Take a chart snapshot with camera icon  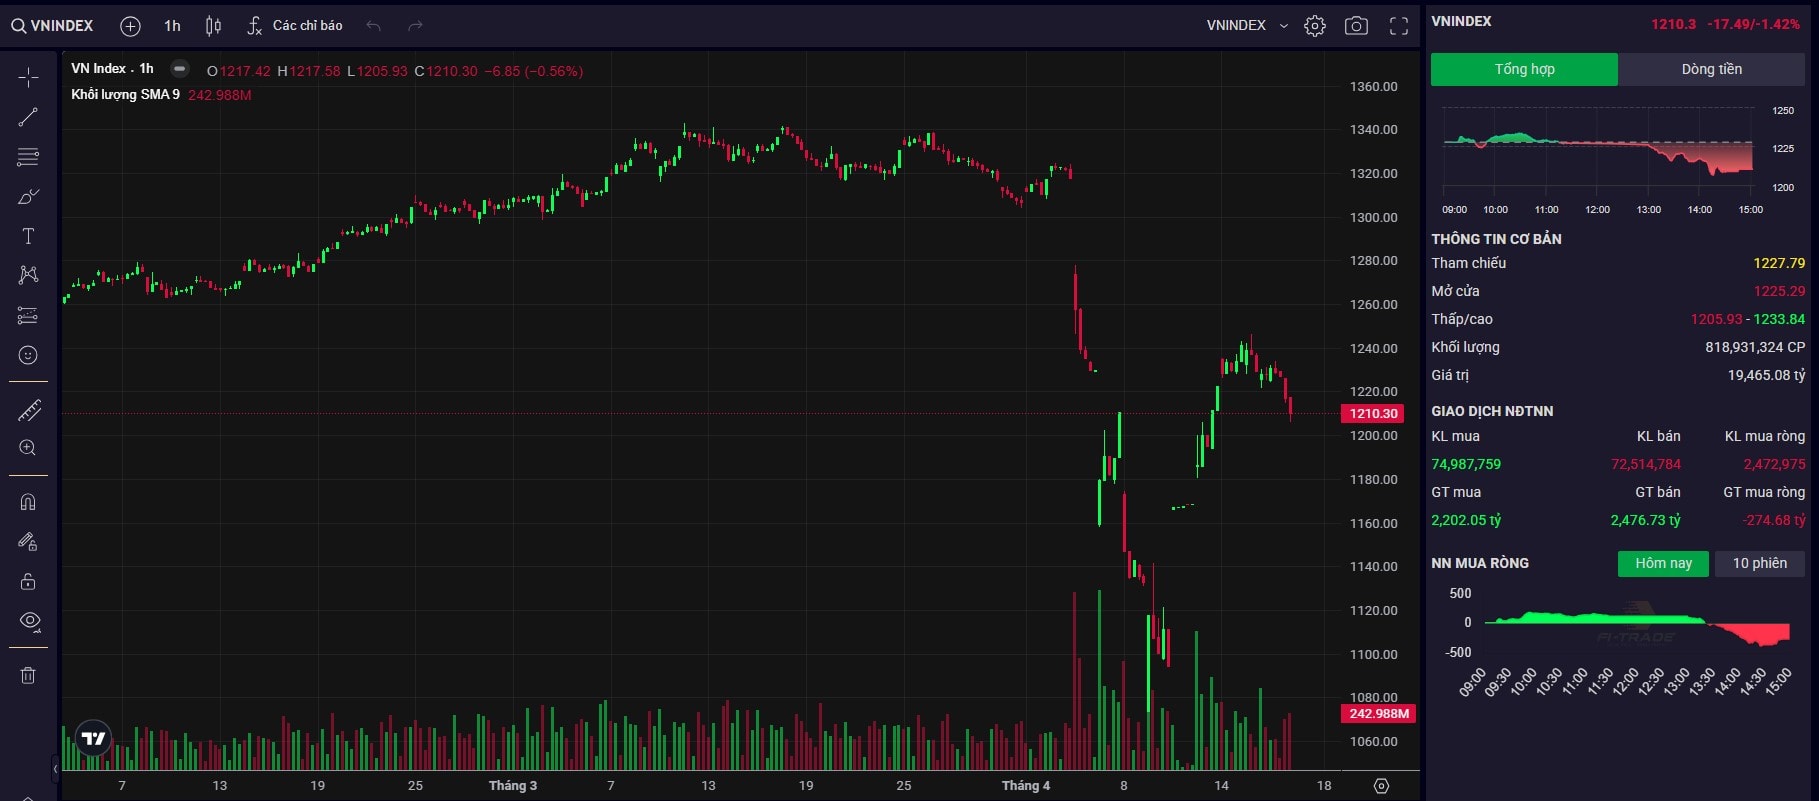pos(1356,26)
